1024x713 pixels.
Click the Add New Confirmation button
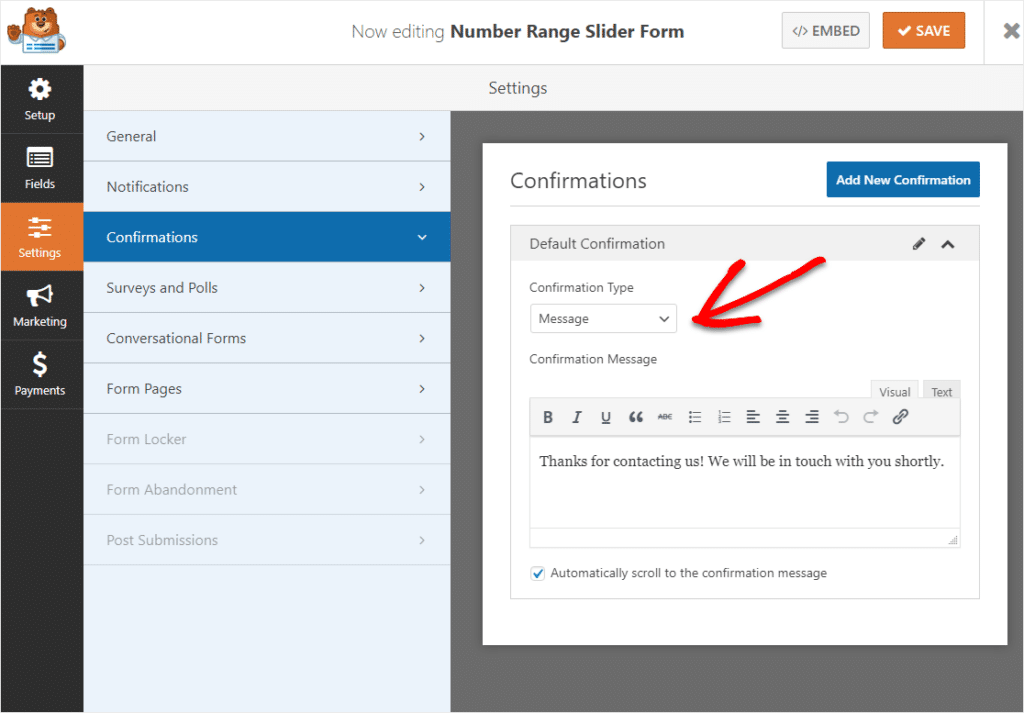[x=902, y=179]
